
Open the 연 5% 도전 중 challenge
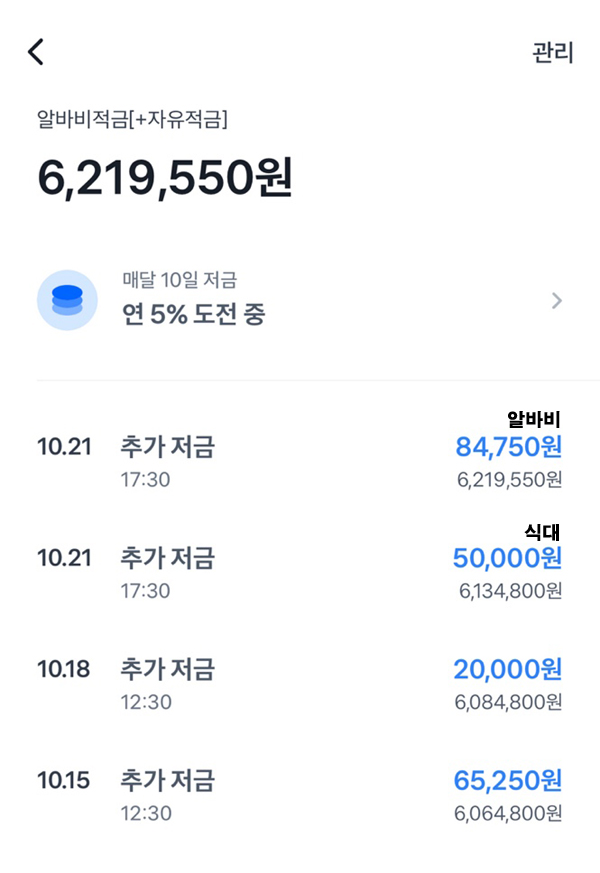(x=194, y=314)
